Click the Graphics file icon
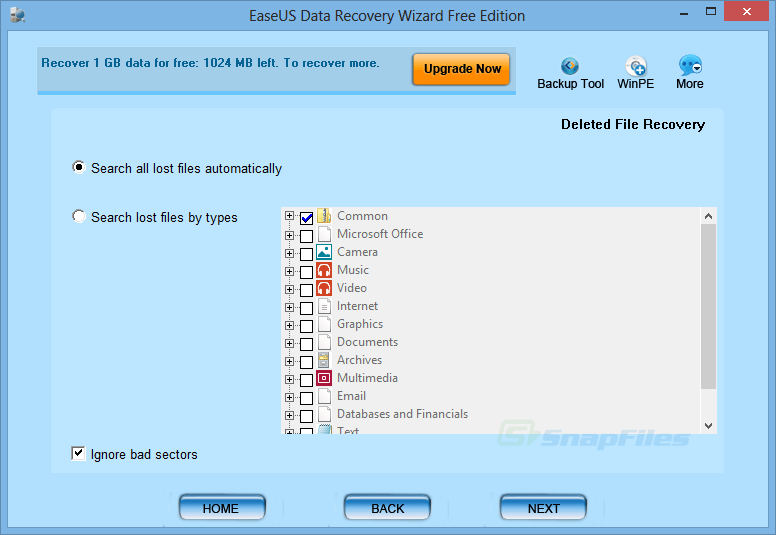776x535 pixels. pyautogui.click(x=324, y=324)
